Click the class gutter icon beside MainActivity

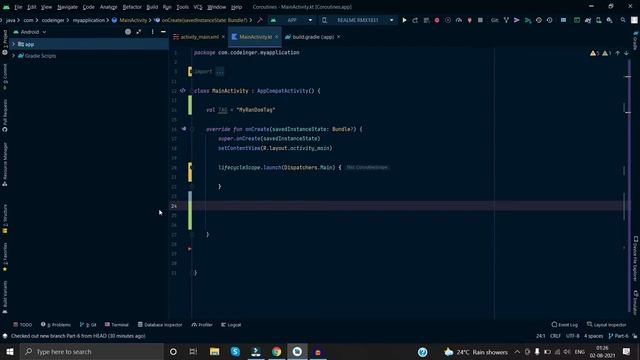point(183,91)
